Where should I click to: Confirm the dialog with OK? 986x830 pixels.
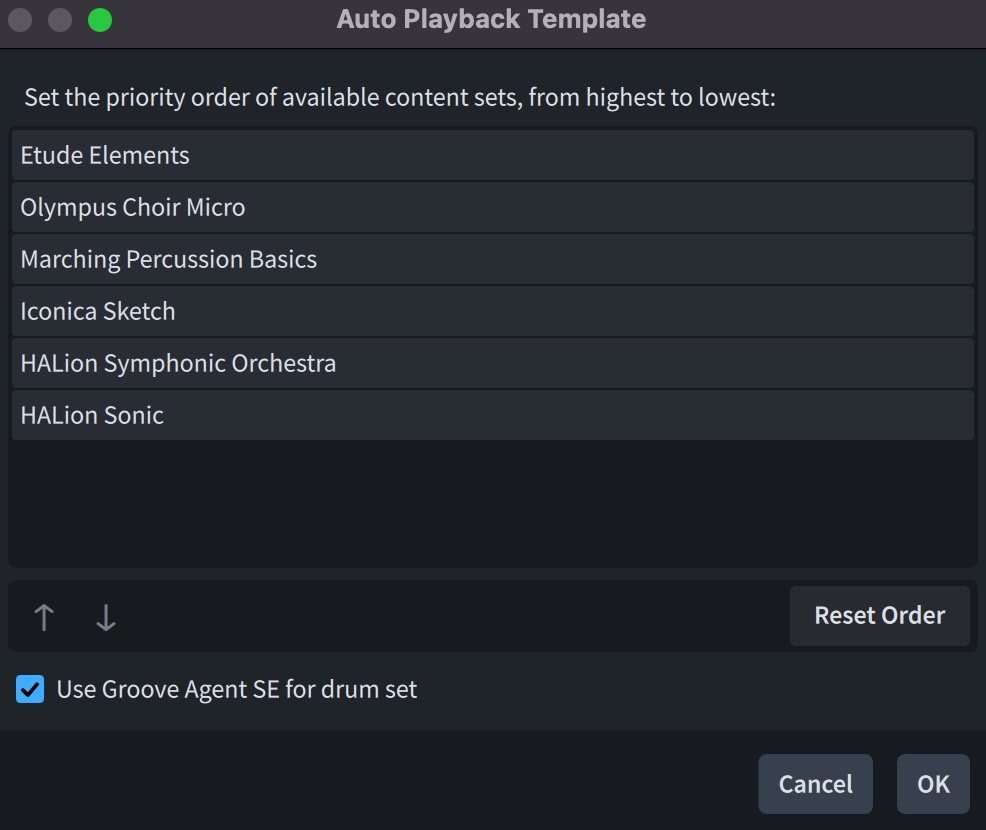point(933,784)
